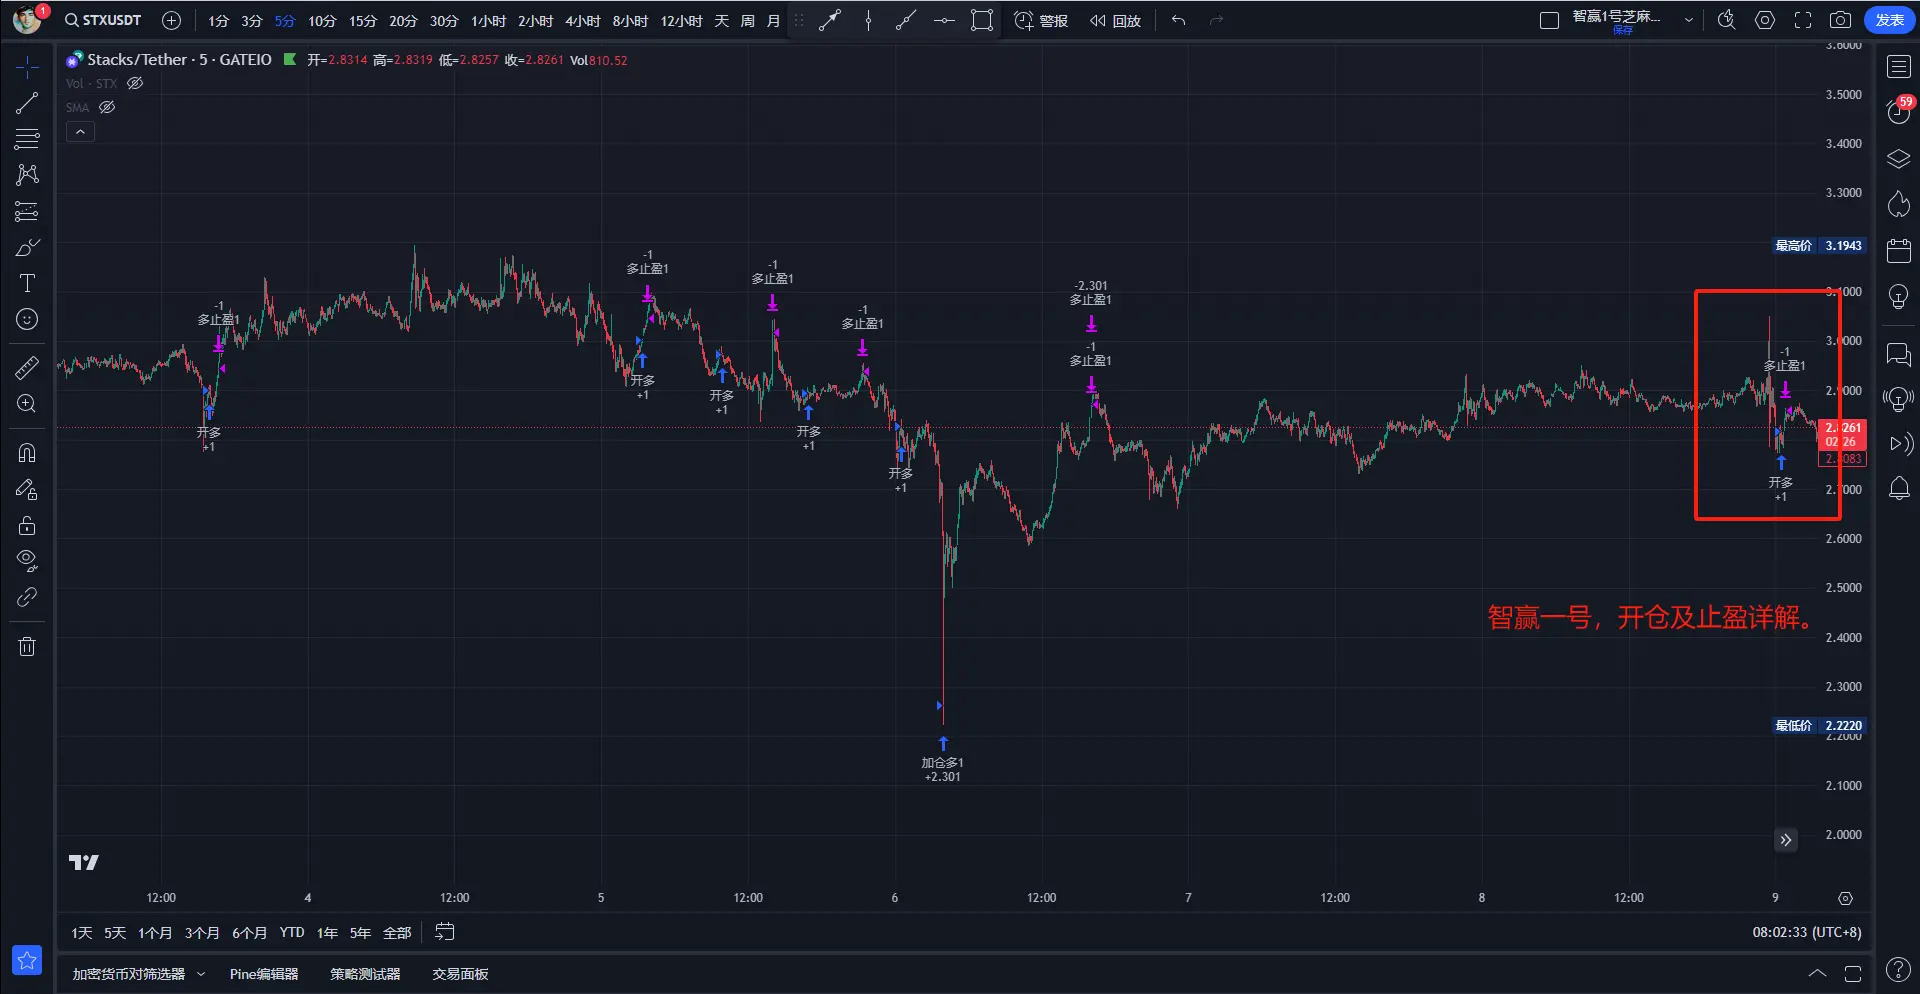Start the 回放 bar replay

[x=1115, y=20]
